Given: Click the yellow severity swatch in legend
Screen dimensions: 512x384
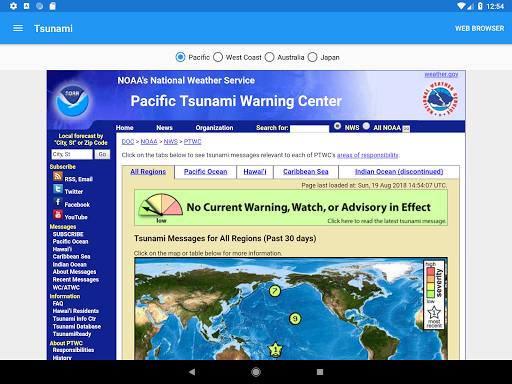Looking at the screenshot, I should point(430,286).
